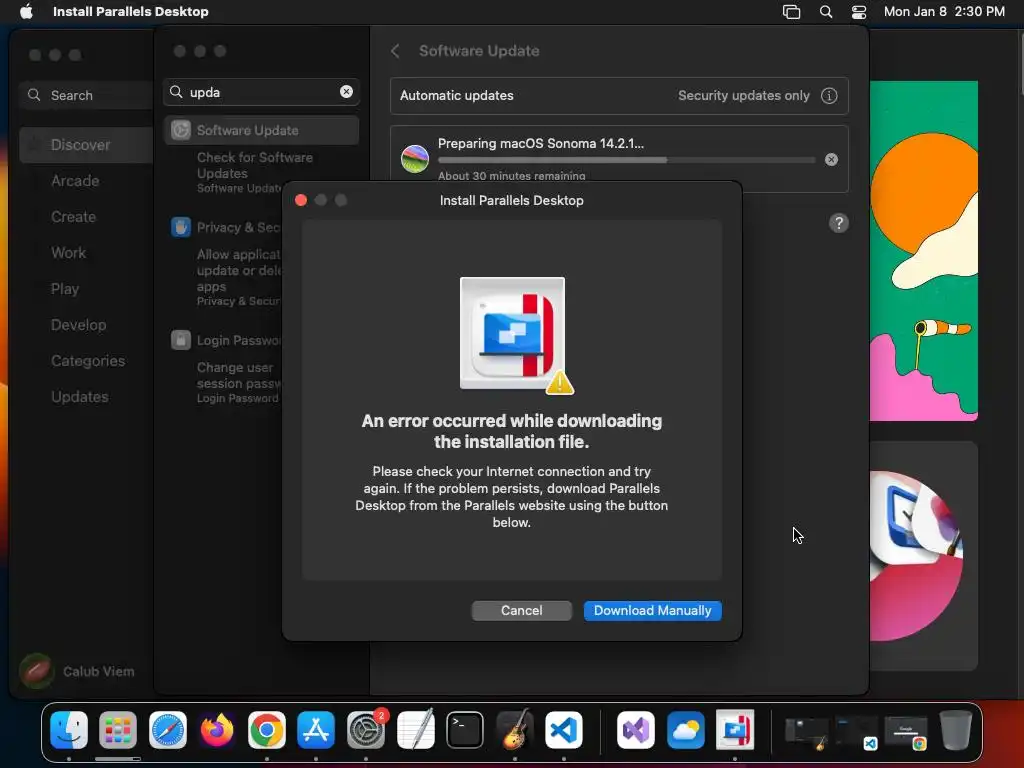
Task: Open Safari from the dock
Action: [168, 729]
